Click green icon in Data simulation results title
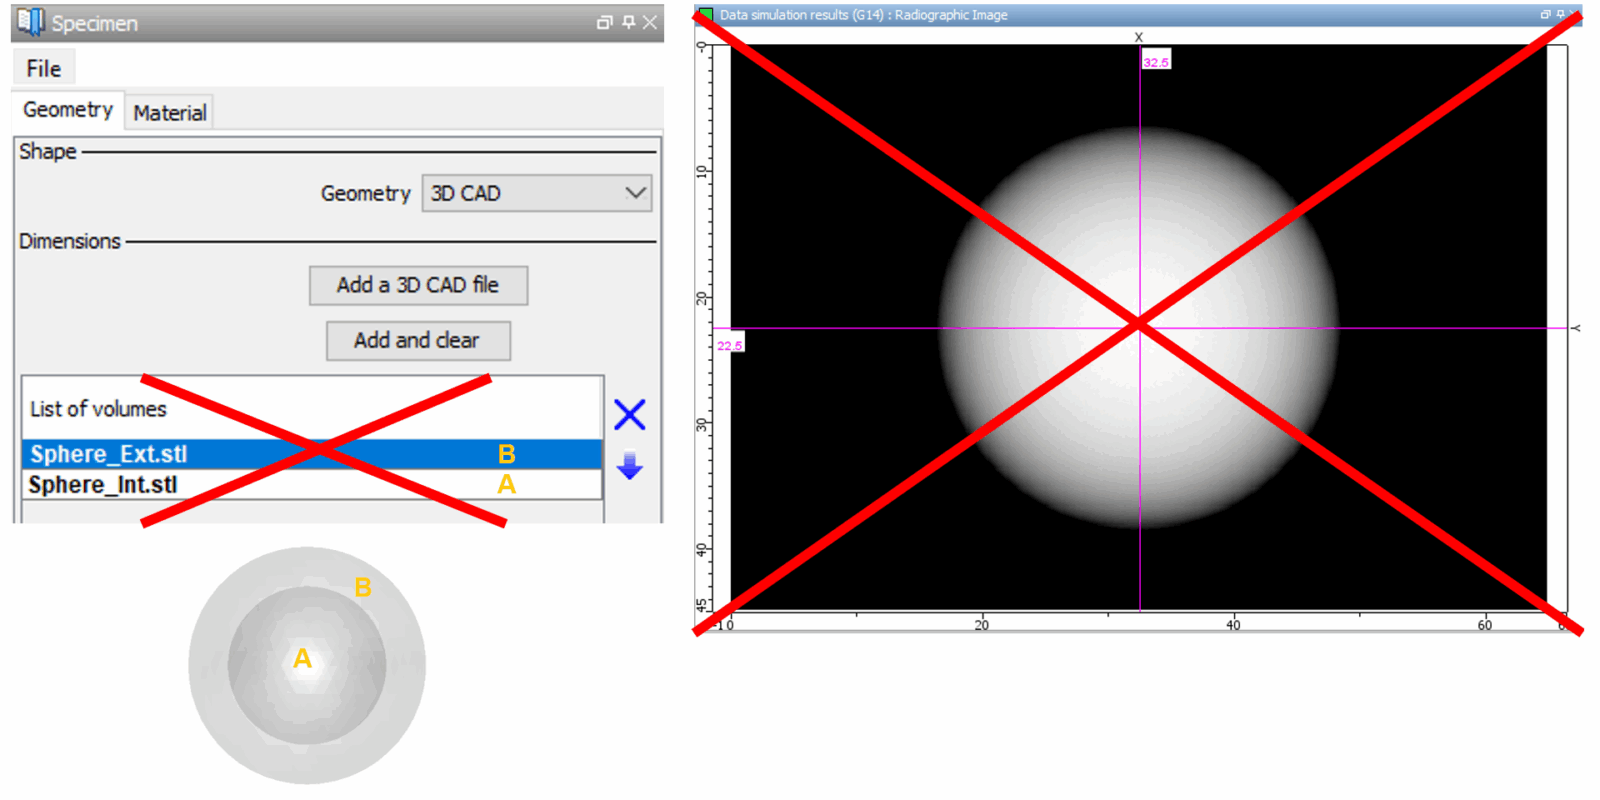The image size is (1600, 800). pos(706,15)
